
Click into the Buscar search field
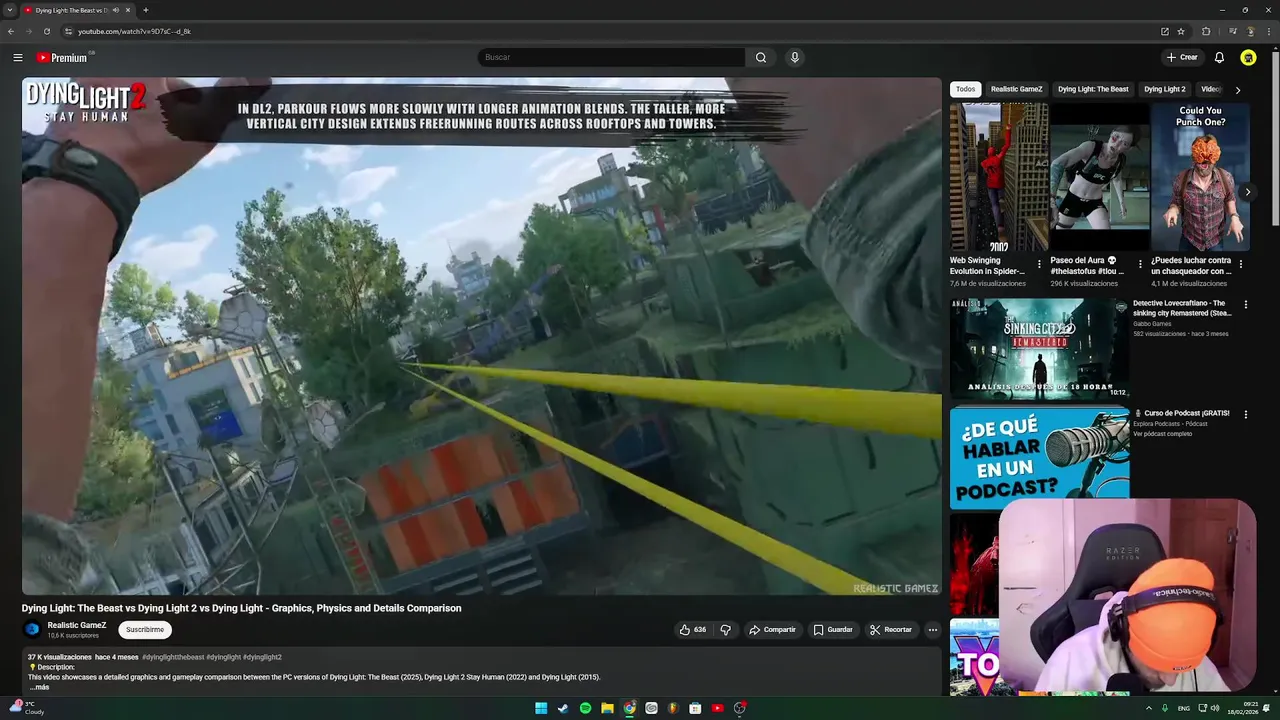click(x=611, y=57)
